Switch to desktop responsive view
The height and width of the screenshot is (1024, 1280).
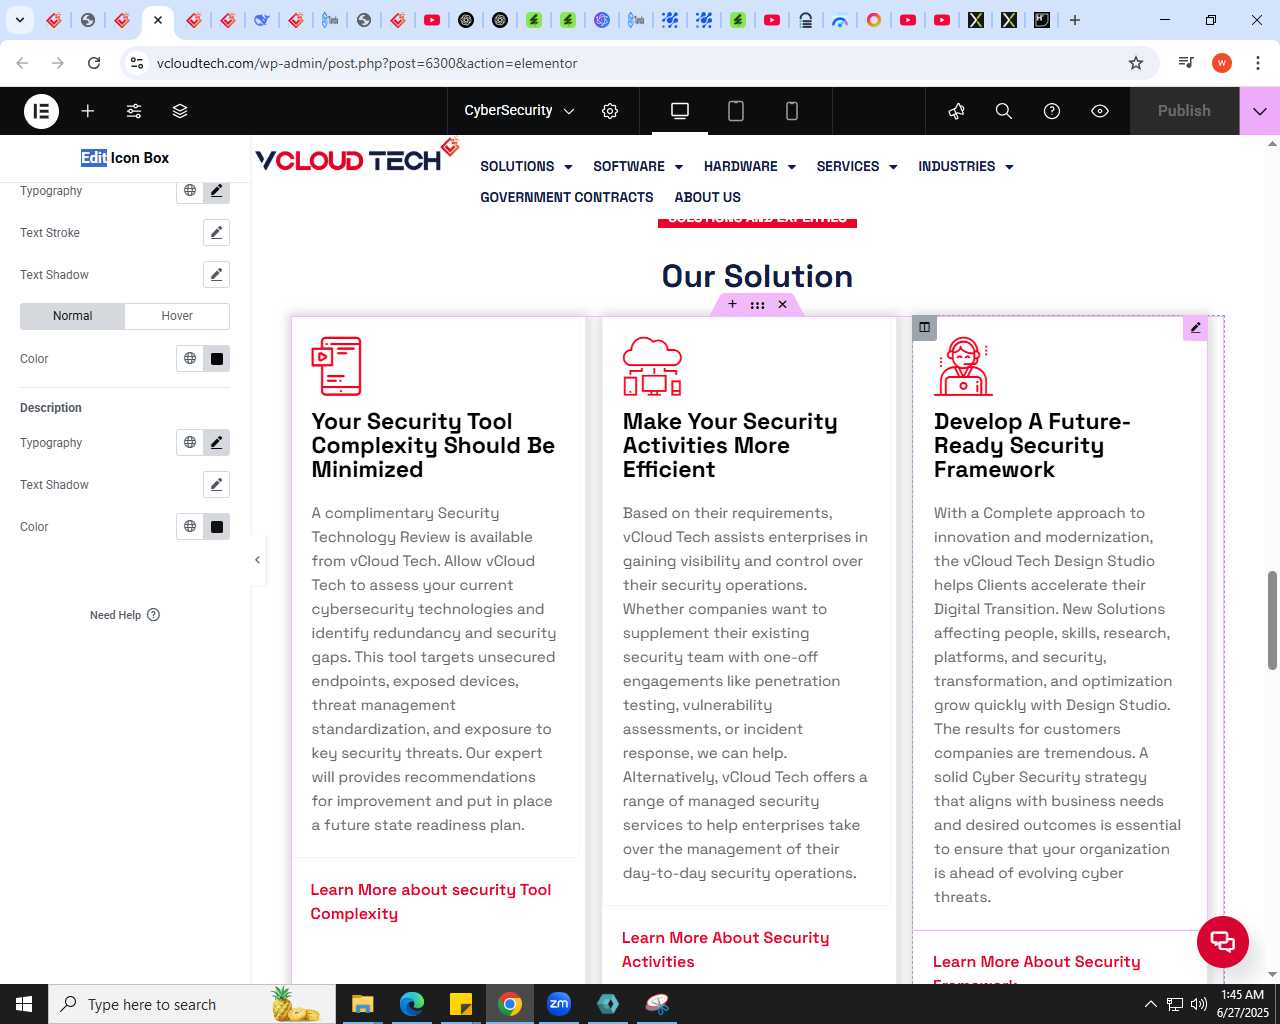coord(680,111)
